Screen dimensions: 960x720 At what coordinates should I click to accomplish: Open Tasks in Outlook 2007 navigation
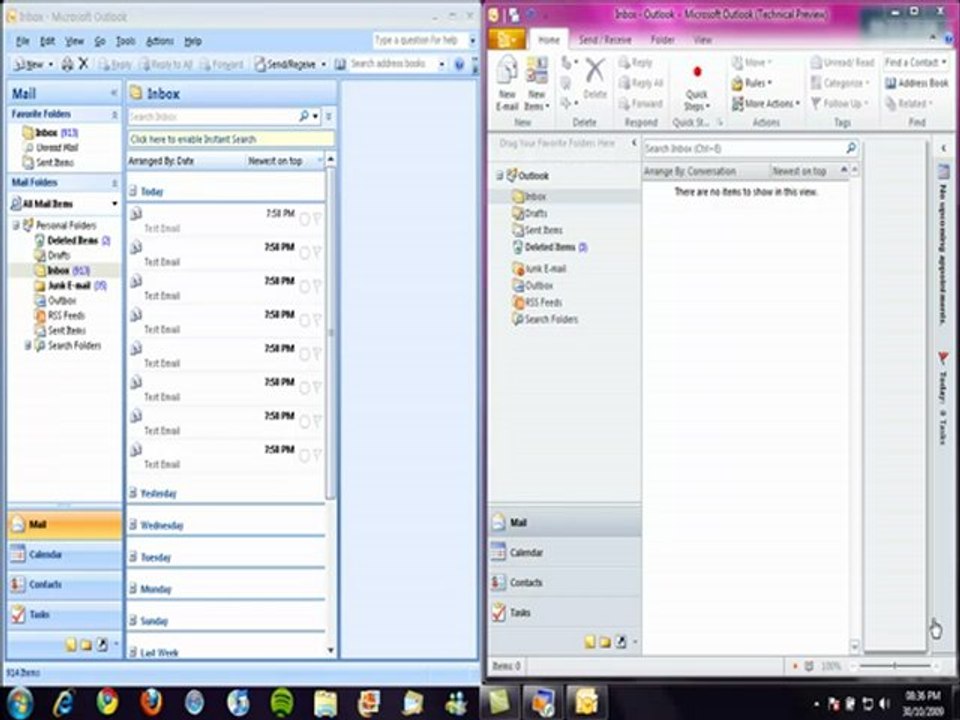point(64,614)
